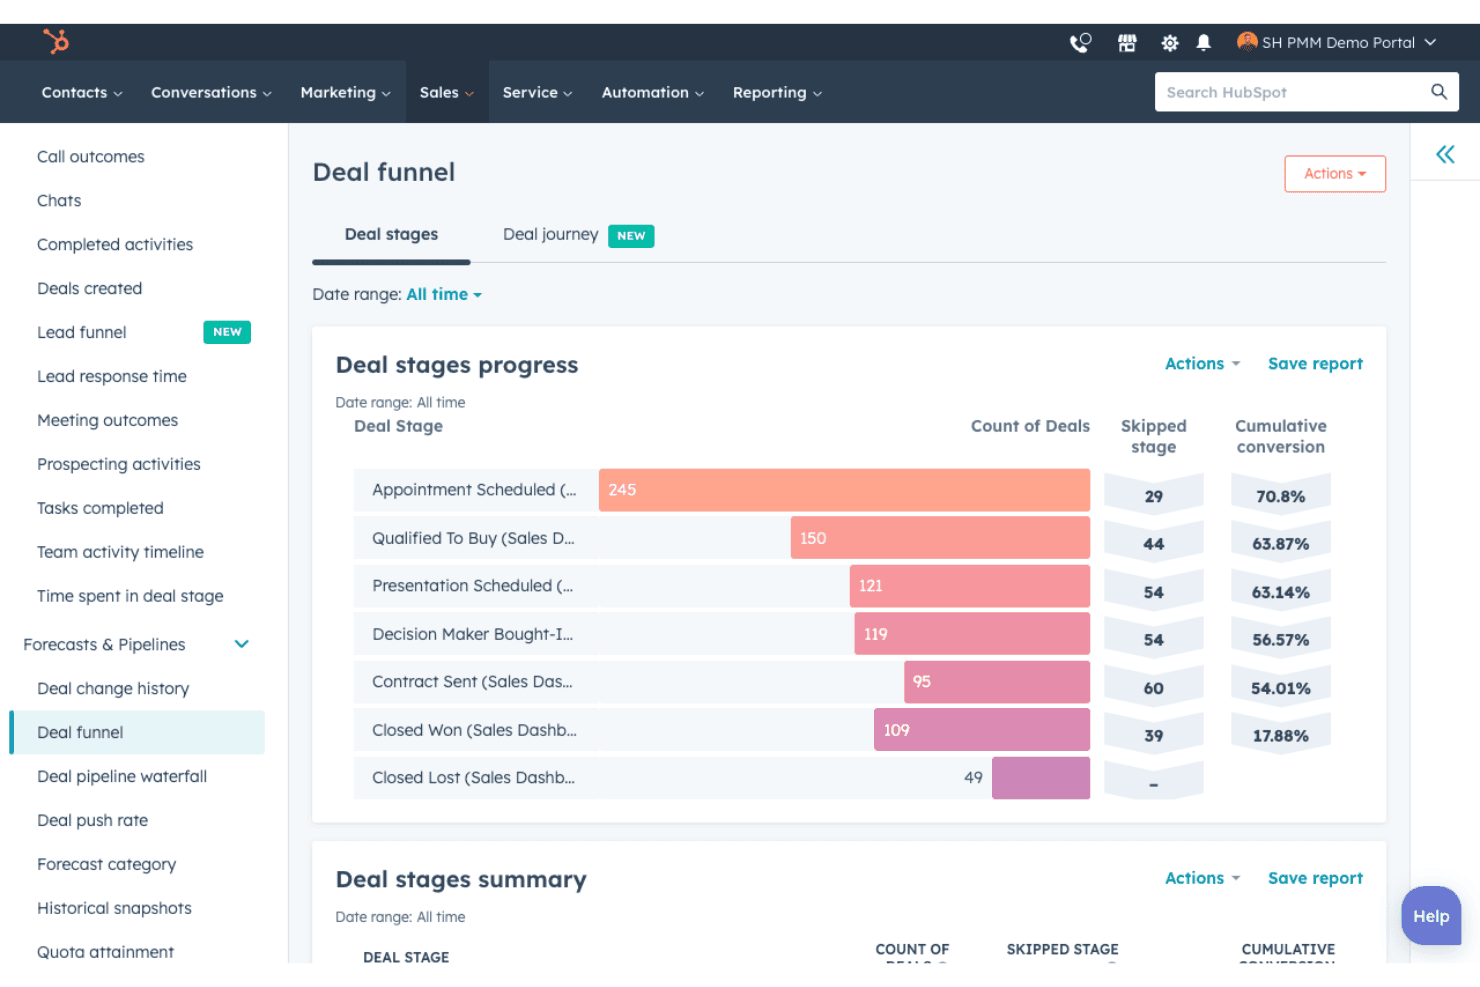Open Time spent in deal stage
Screen dimensions: 1480x987
pos(130,597)
